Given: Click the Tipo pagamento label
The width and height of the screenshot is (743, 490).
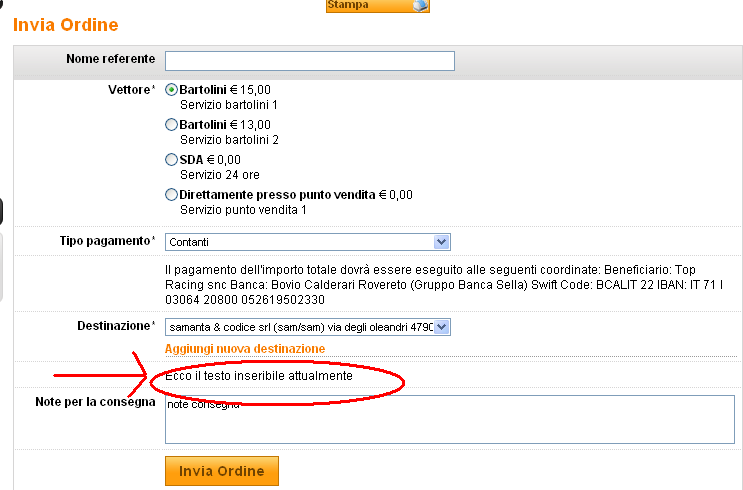Looking at the screenshot, I should point(108,241).
